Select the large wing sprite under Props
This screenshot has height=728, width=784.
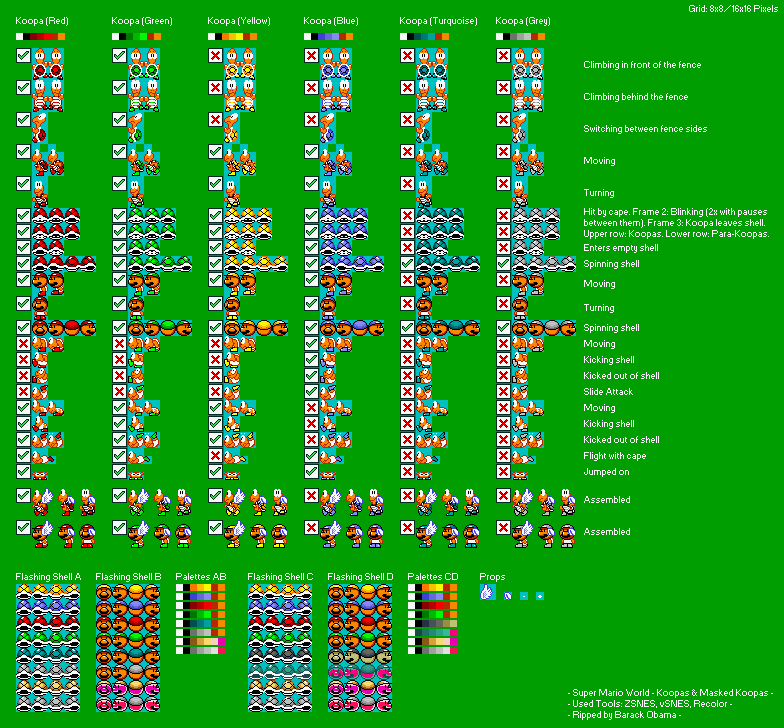coord(488,592)
